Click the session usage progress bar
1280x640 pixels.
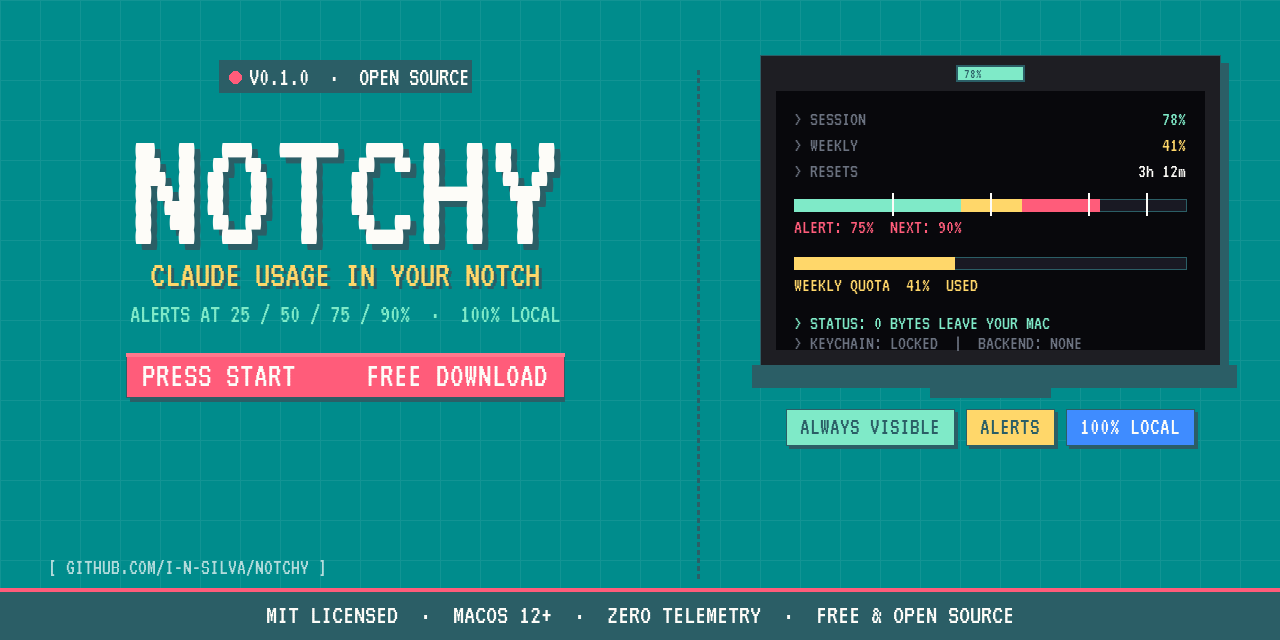(x=990, y=205)
